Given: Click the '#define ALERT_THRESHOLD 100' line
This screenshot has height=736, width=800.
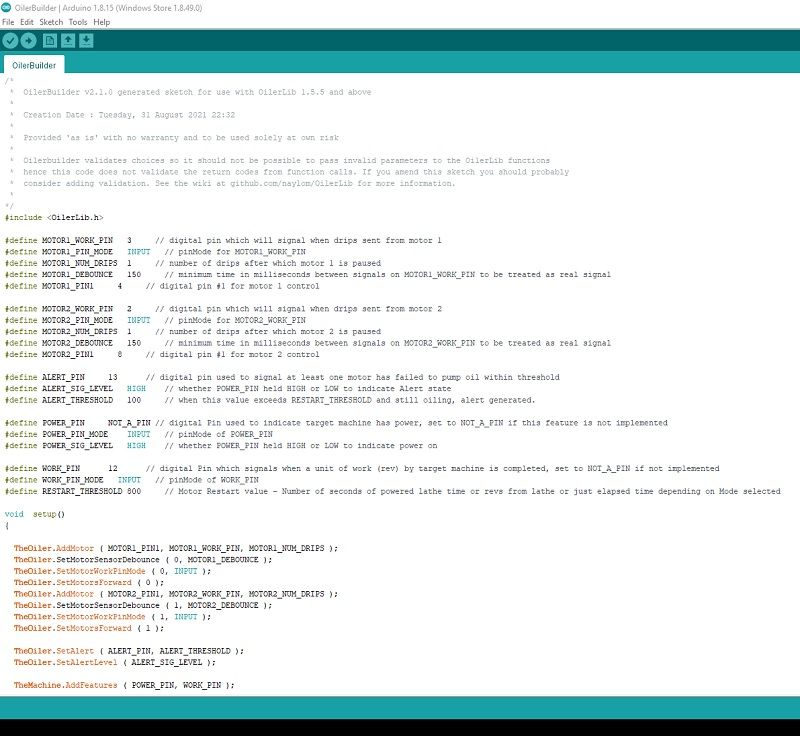Looking at the screenshot, I should point(270,400).
